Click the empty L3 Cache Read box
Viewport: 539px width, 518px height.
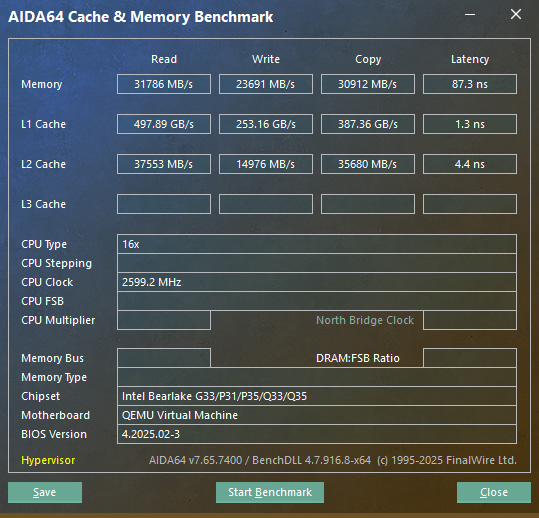[x=164, y=204]
